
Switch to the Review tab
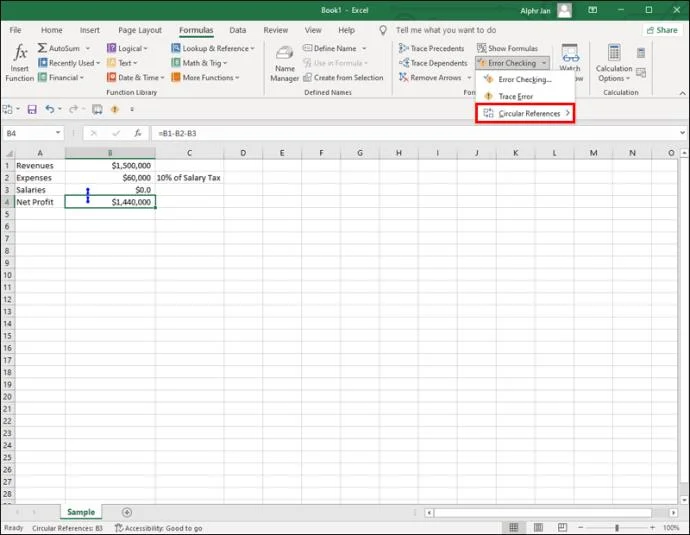pos(275,30)
